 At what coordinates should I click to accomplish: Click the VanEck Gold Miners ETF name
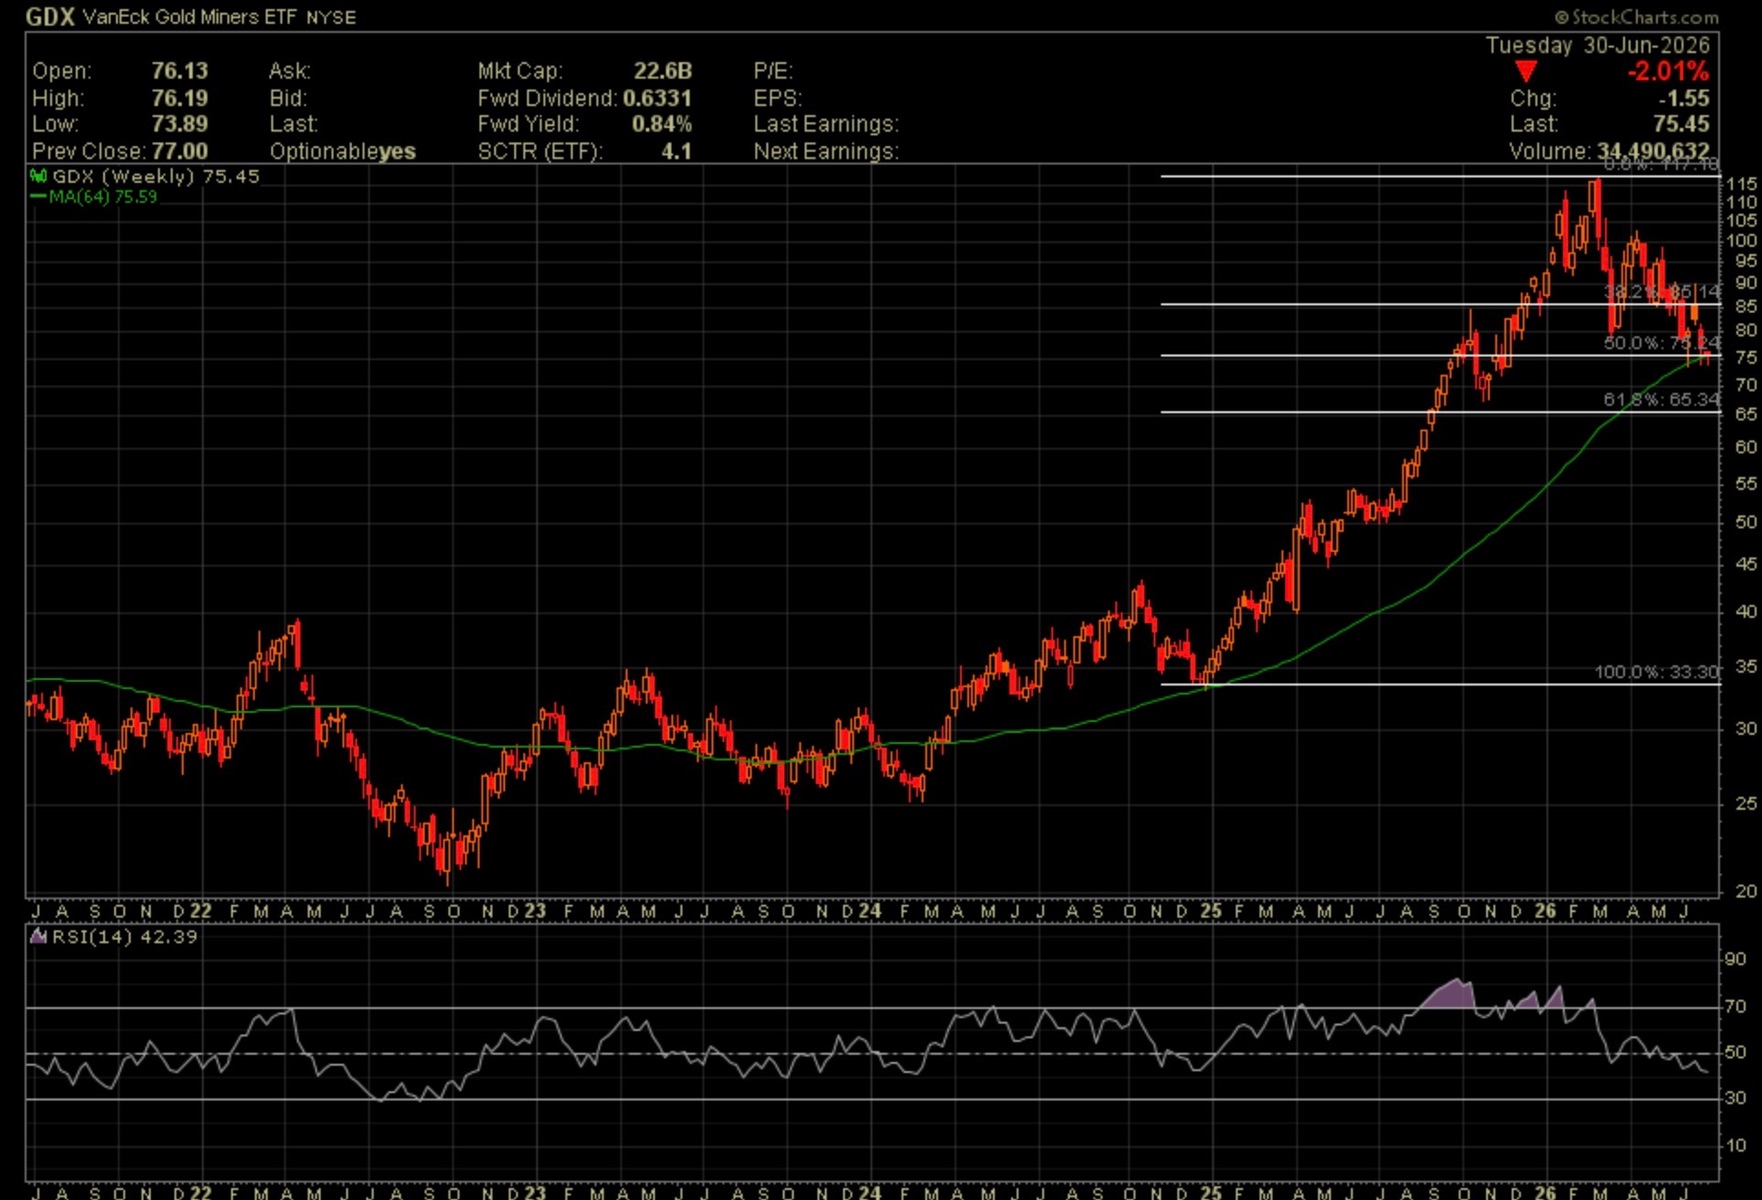click(x=190, y=17)
